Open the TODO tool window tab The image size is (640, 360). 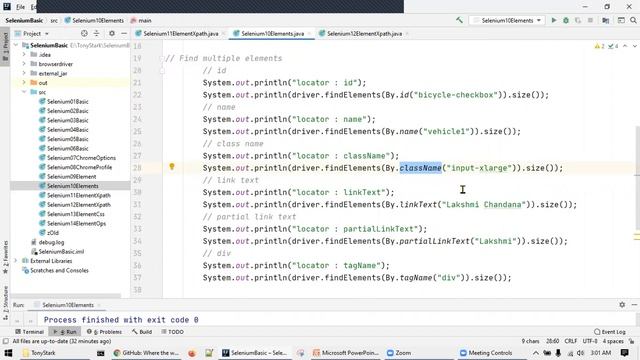click(x=172, y=332)
